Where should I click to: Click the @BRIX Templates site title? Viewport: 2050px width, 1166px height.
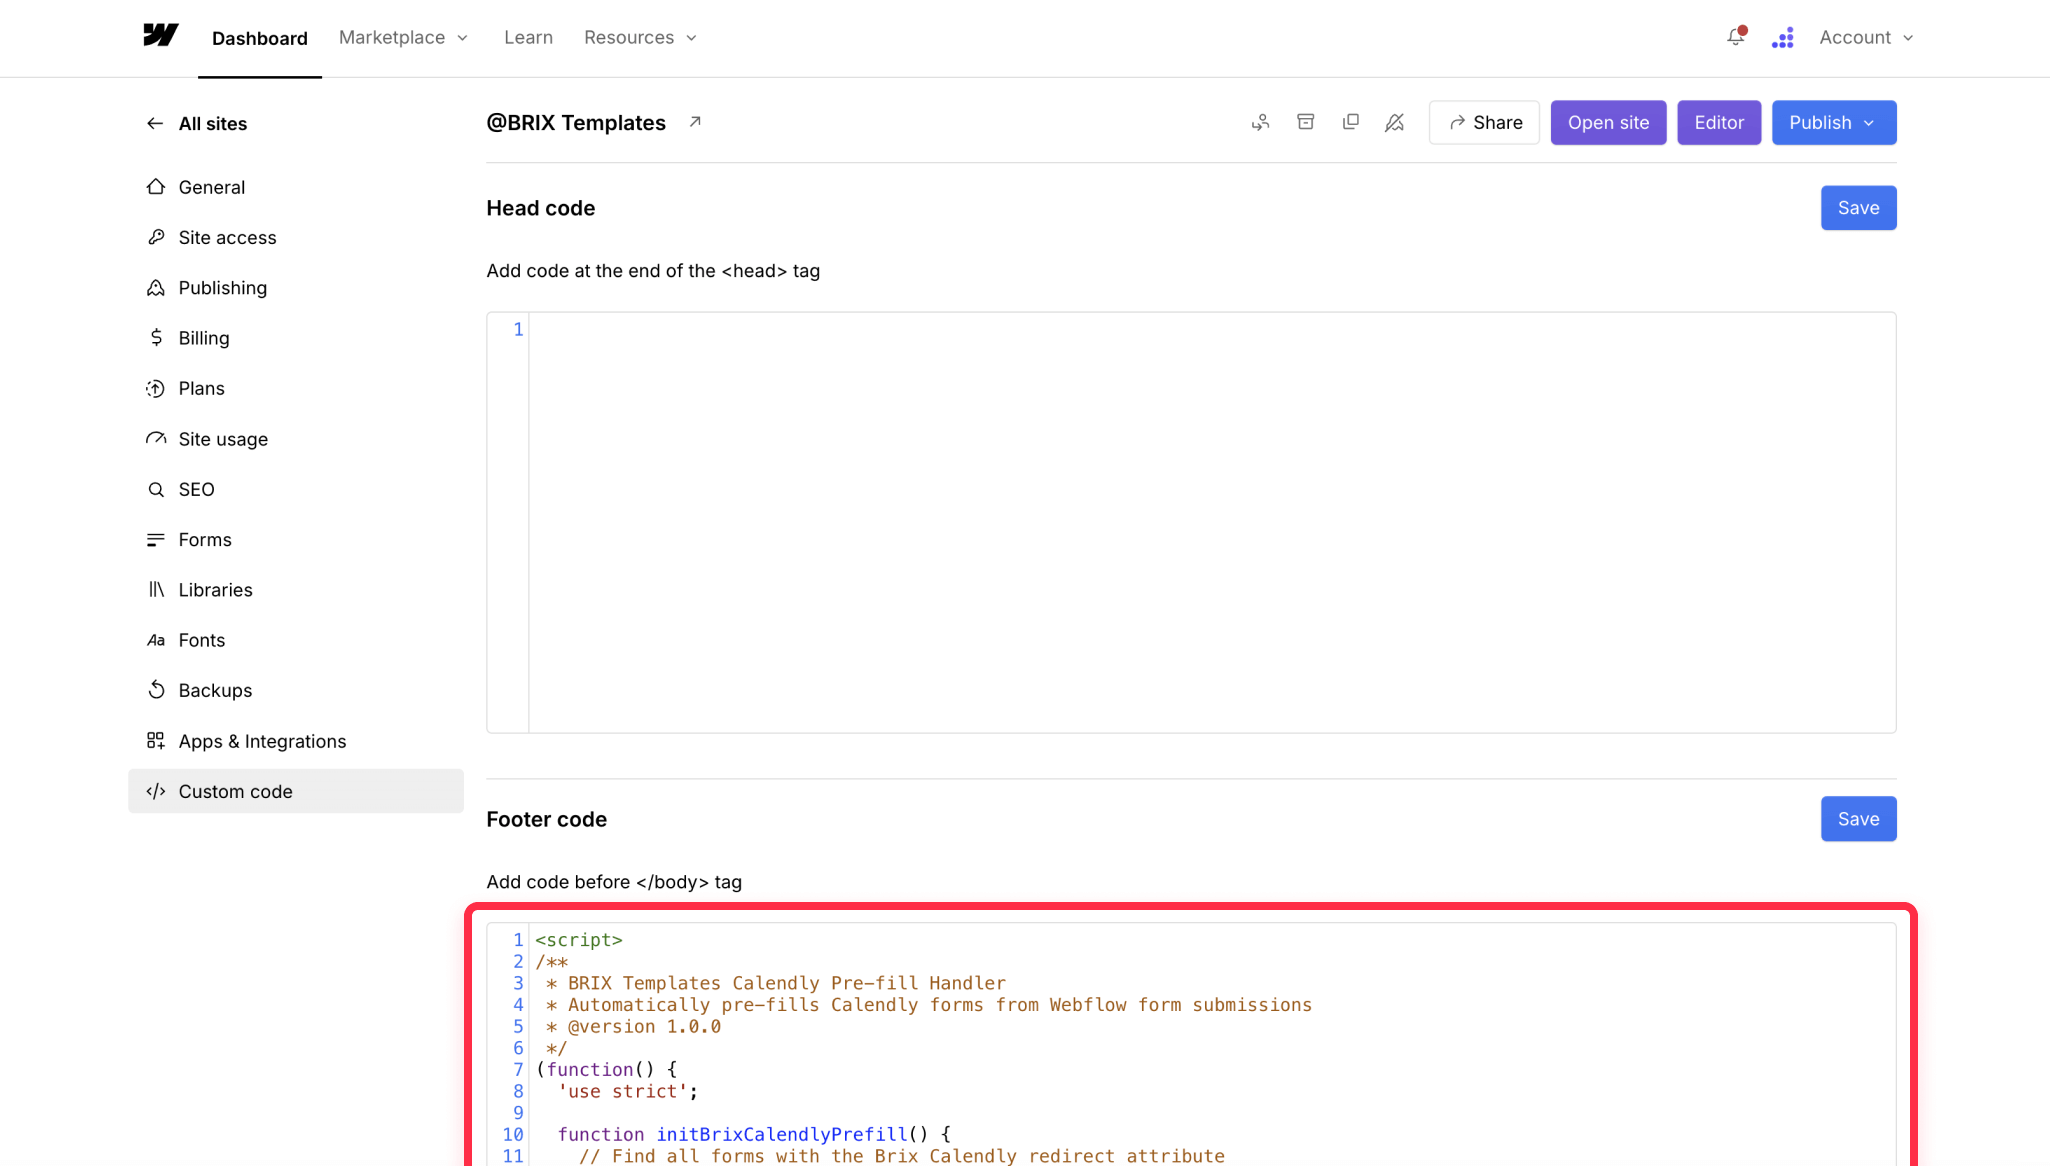[x=576, y=122]
